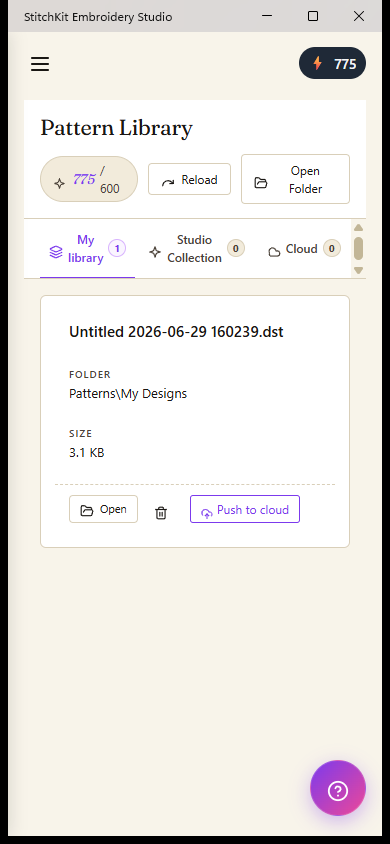The height and width of the screenshot is (844, 390).
Task: Push the pattern to cloud
Action: point(245,509)
